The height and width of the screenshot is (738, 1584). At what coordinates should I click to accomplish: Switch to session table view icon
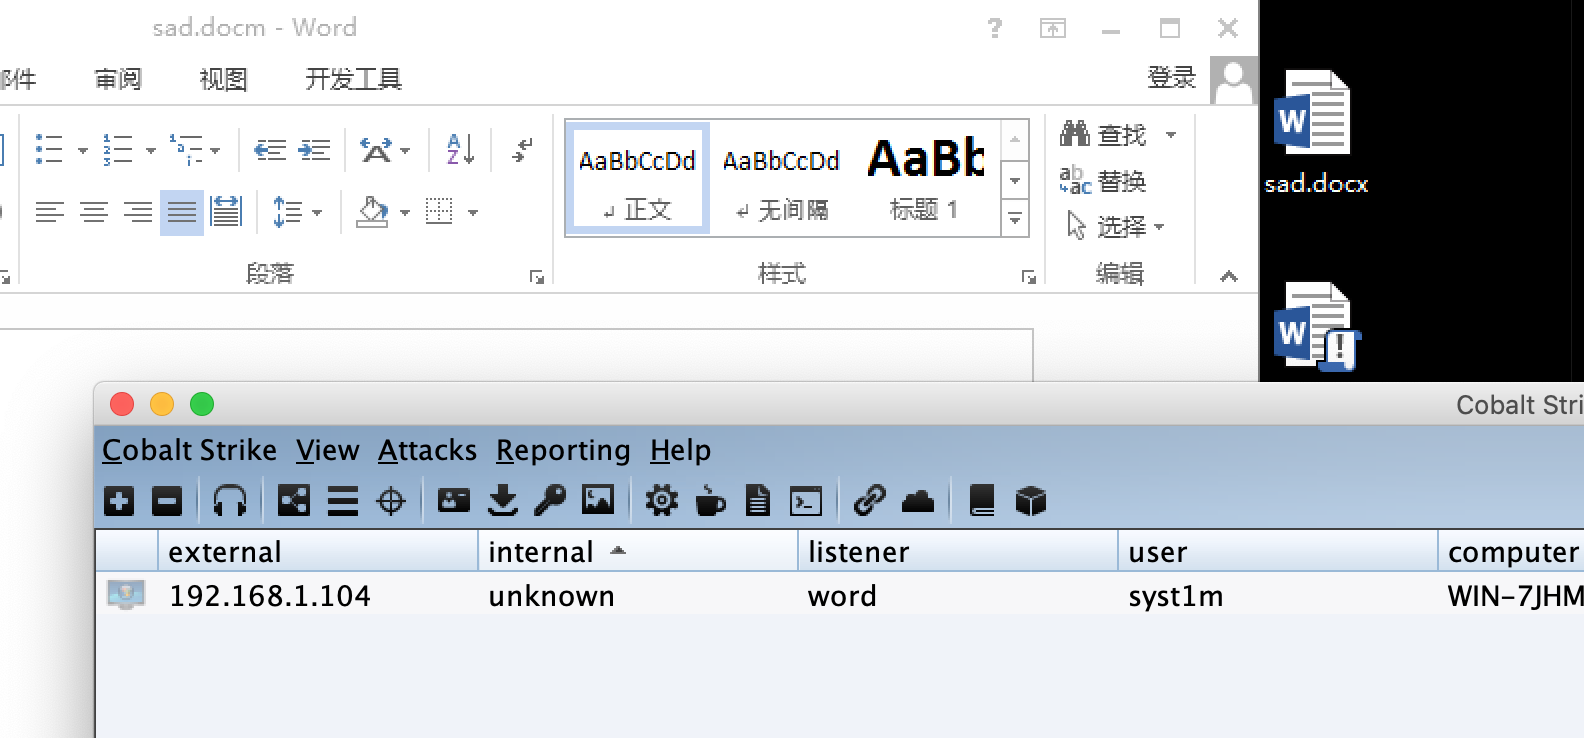[x=342, y=500]
